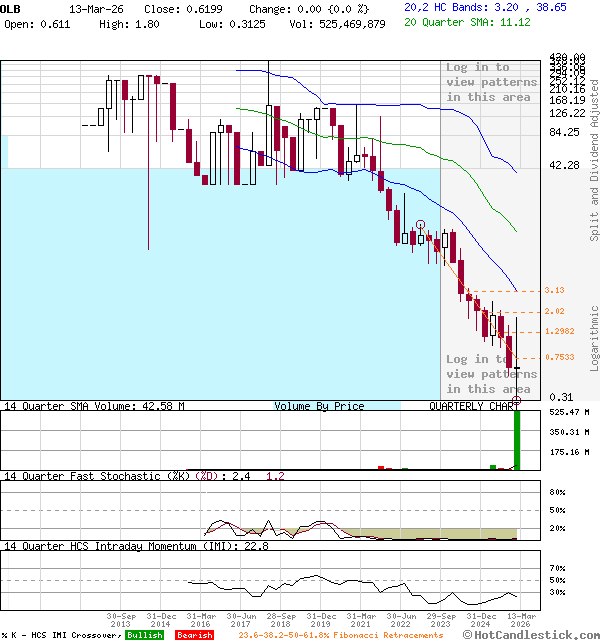Screen dimensions: 600x640
Task: Click the Volume By Price label
Action: pos(319,407)
